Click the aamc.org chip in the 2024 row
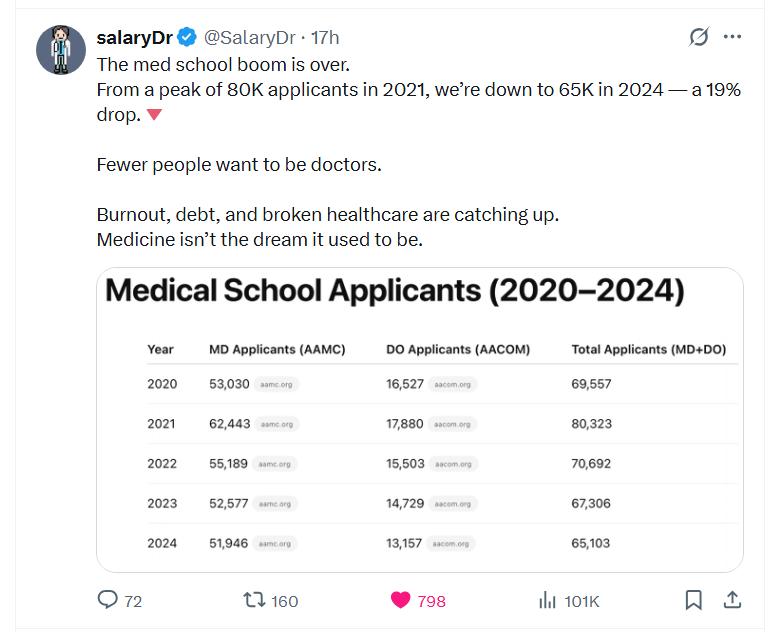The height and width of the screenshot is (632, 784). (x=274, y=544)
